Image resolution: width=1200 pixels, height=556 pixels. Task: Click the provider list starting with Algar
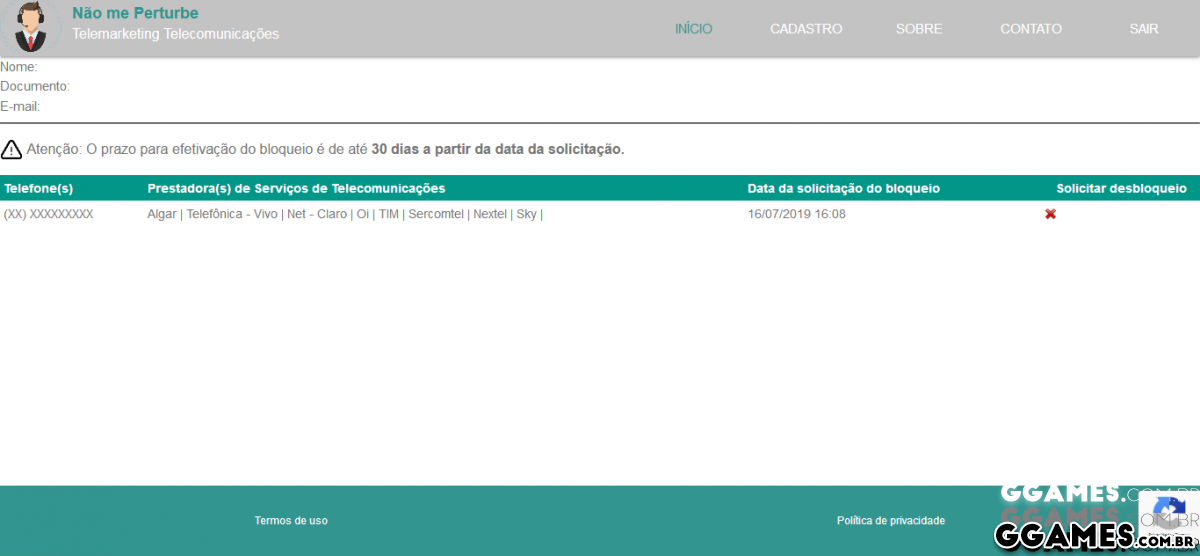345,214
